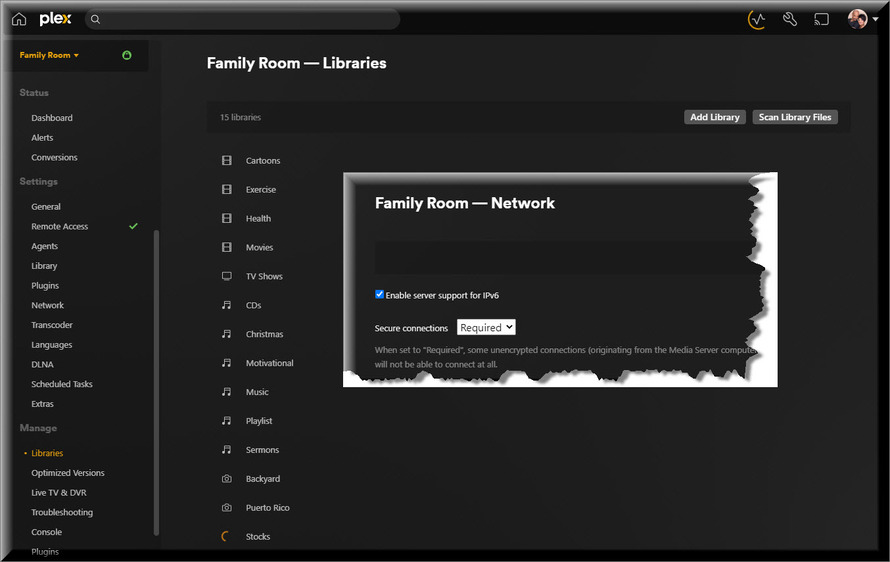The height and width of the screenshot is (562, 890).
Task: Click the CDs music note icon
Action: (x=226, y=305)
